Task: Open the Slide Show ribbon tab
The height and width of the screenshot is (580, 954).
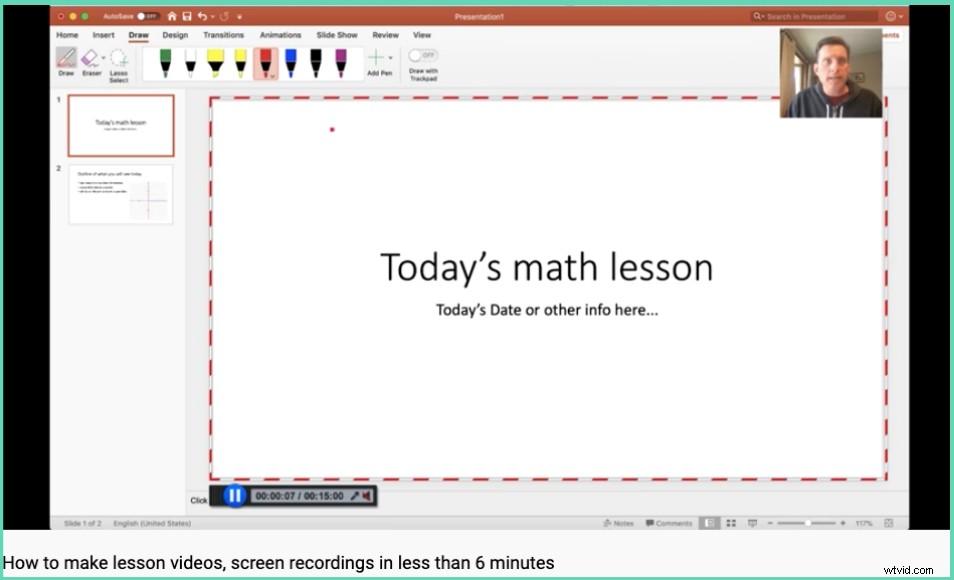Action: [337, 34]
